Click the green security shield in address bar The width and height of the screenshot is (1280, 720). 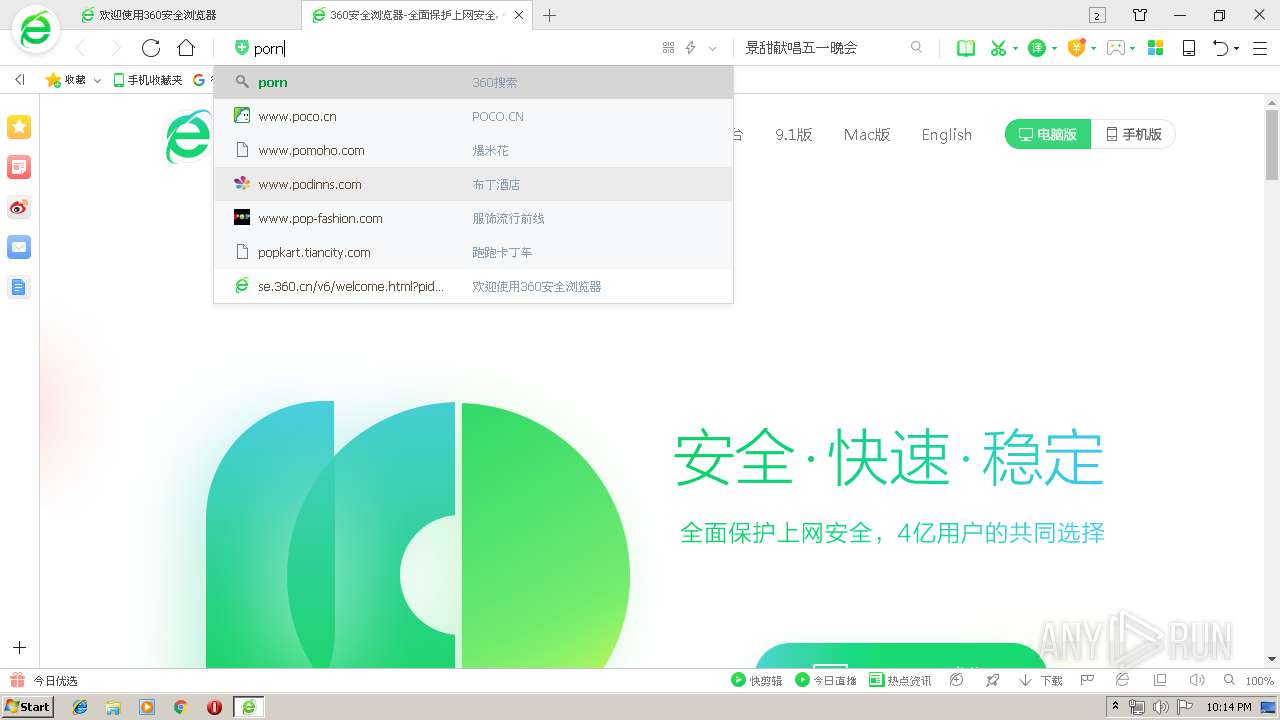[x=241, y=48]
